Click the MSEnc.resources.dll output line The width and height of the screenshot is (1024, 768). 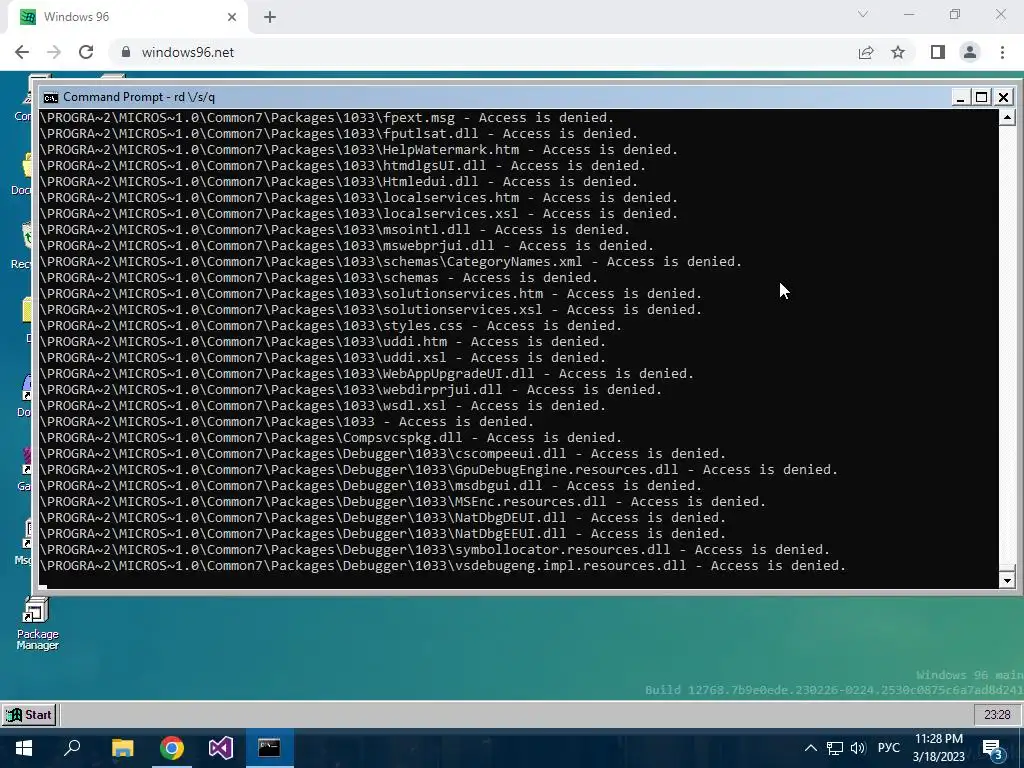pos(403,502)
